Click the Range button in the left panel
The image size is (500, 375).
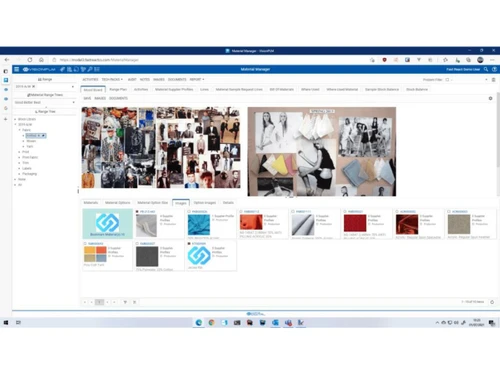click(45, 79)
